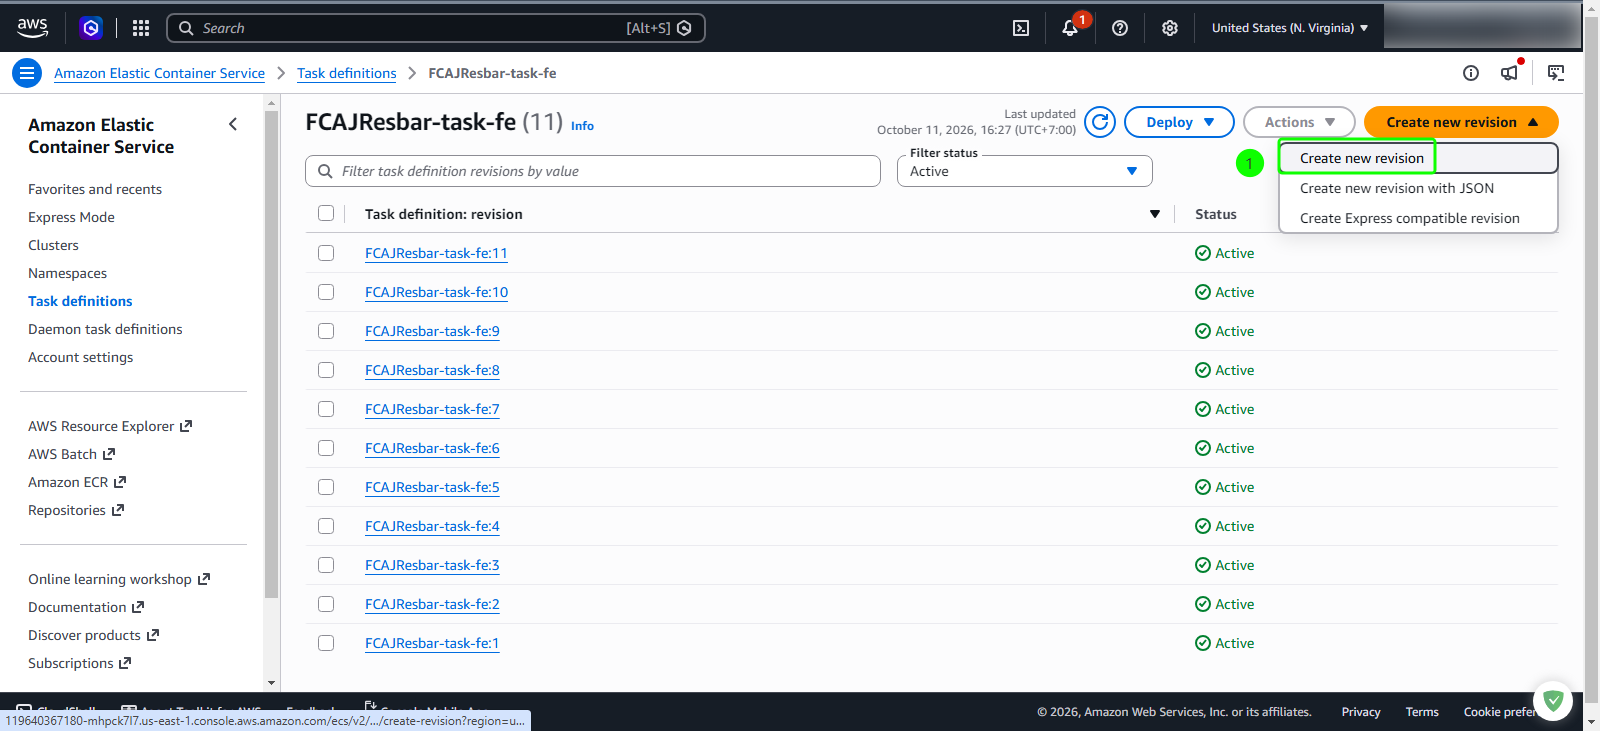Open the FCAJResbar-task-fe:11 revision link
Screen dimensions: 1600x731
pos(436,253)
